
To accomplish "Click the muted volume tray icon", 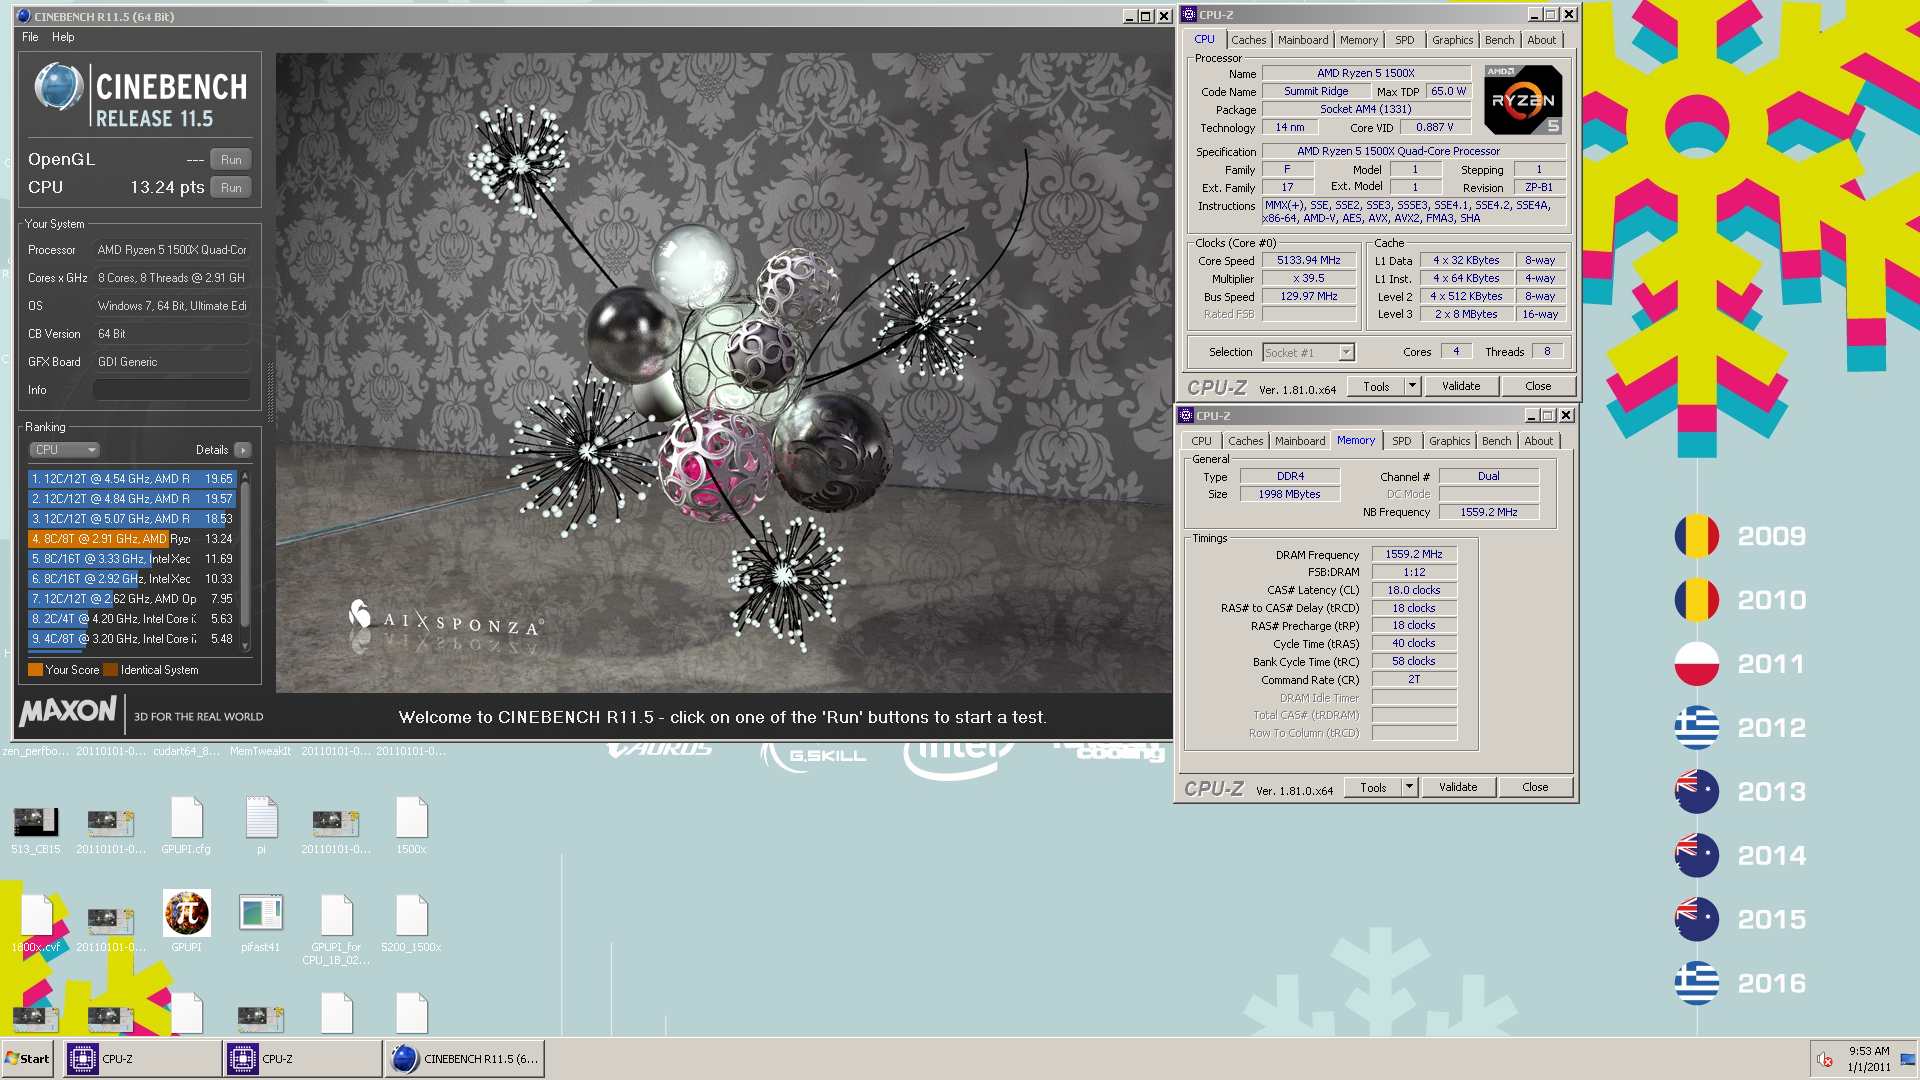I will (1825, 1059).
